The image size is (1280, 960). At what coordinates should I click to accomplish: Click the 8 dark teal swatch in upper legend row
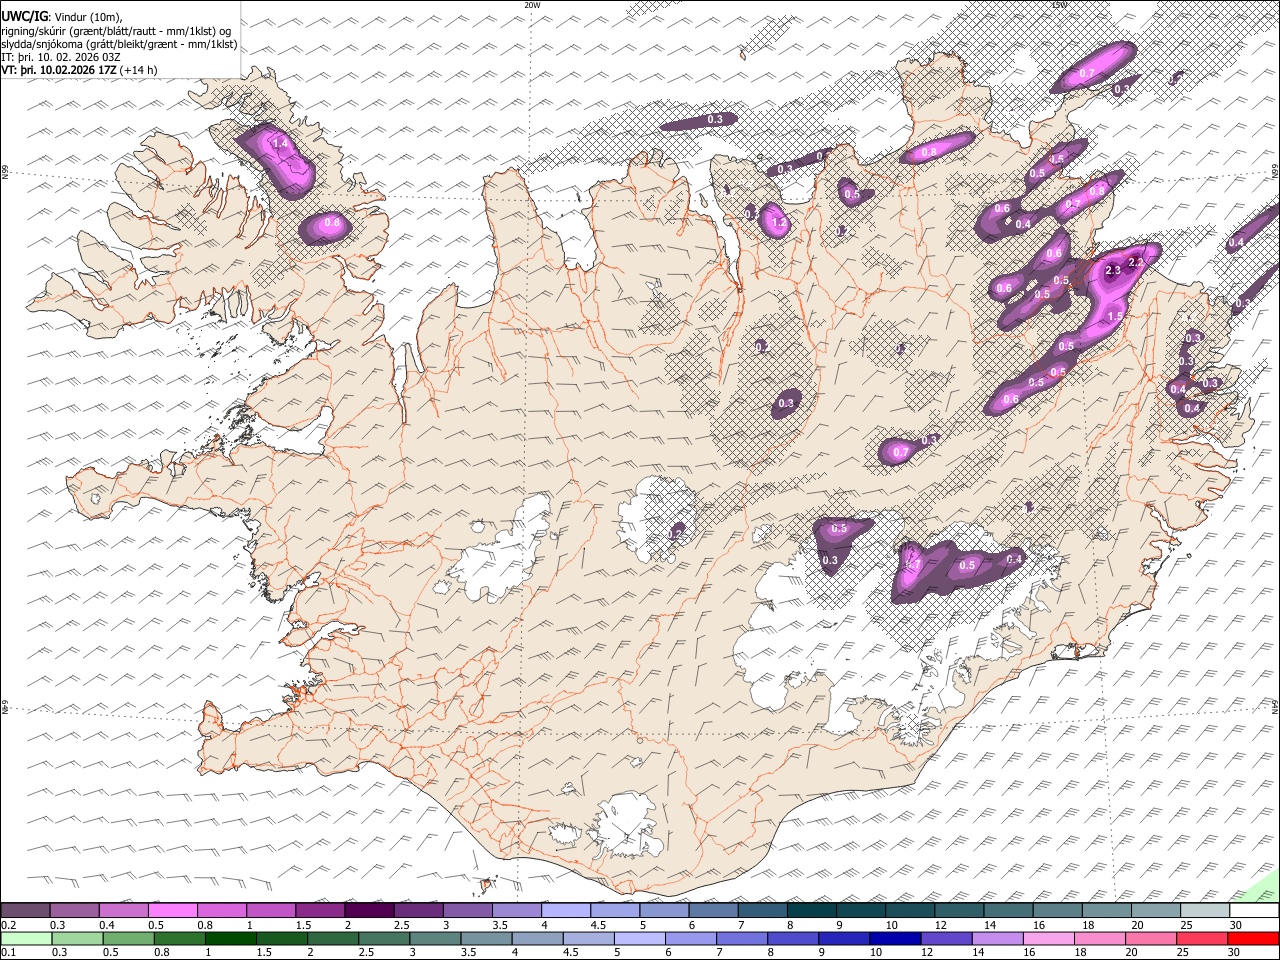tap(813, 911)
